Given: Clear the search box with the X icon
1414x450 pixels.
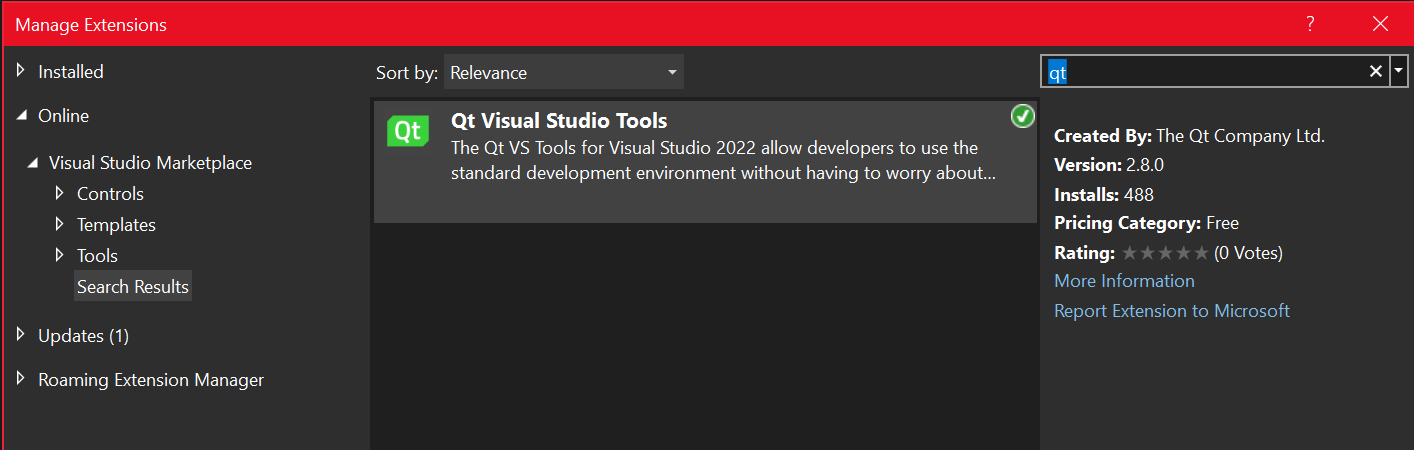Looking at the screenshot, I should [1375, 71].
